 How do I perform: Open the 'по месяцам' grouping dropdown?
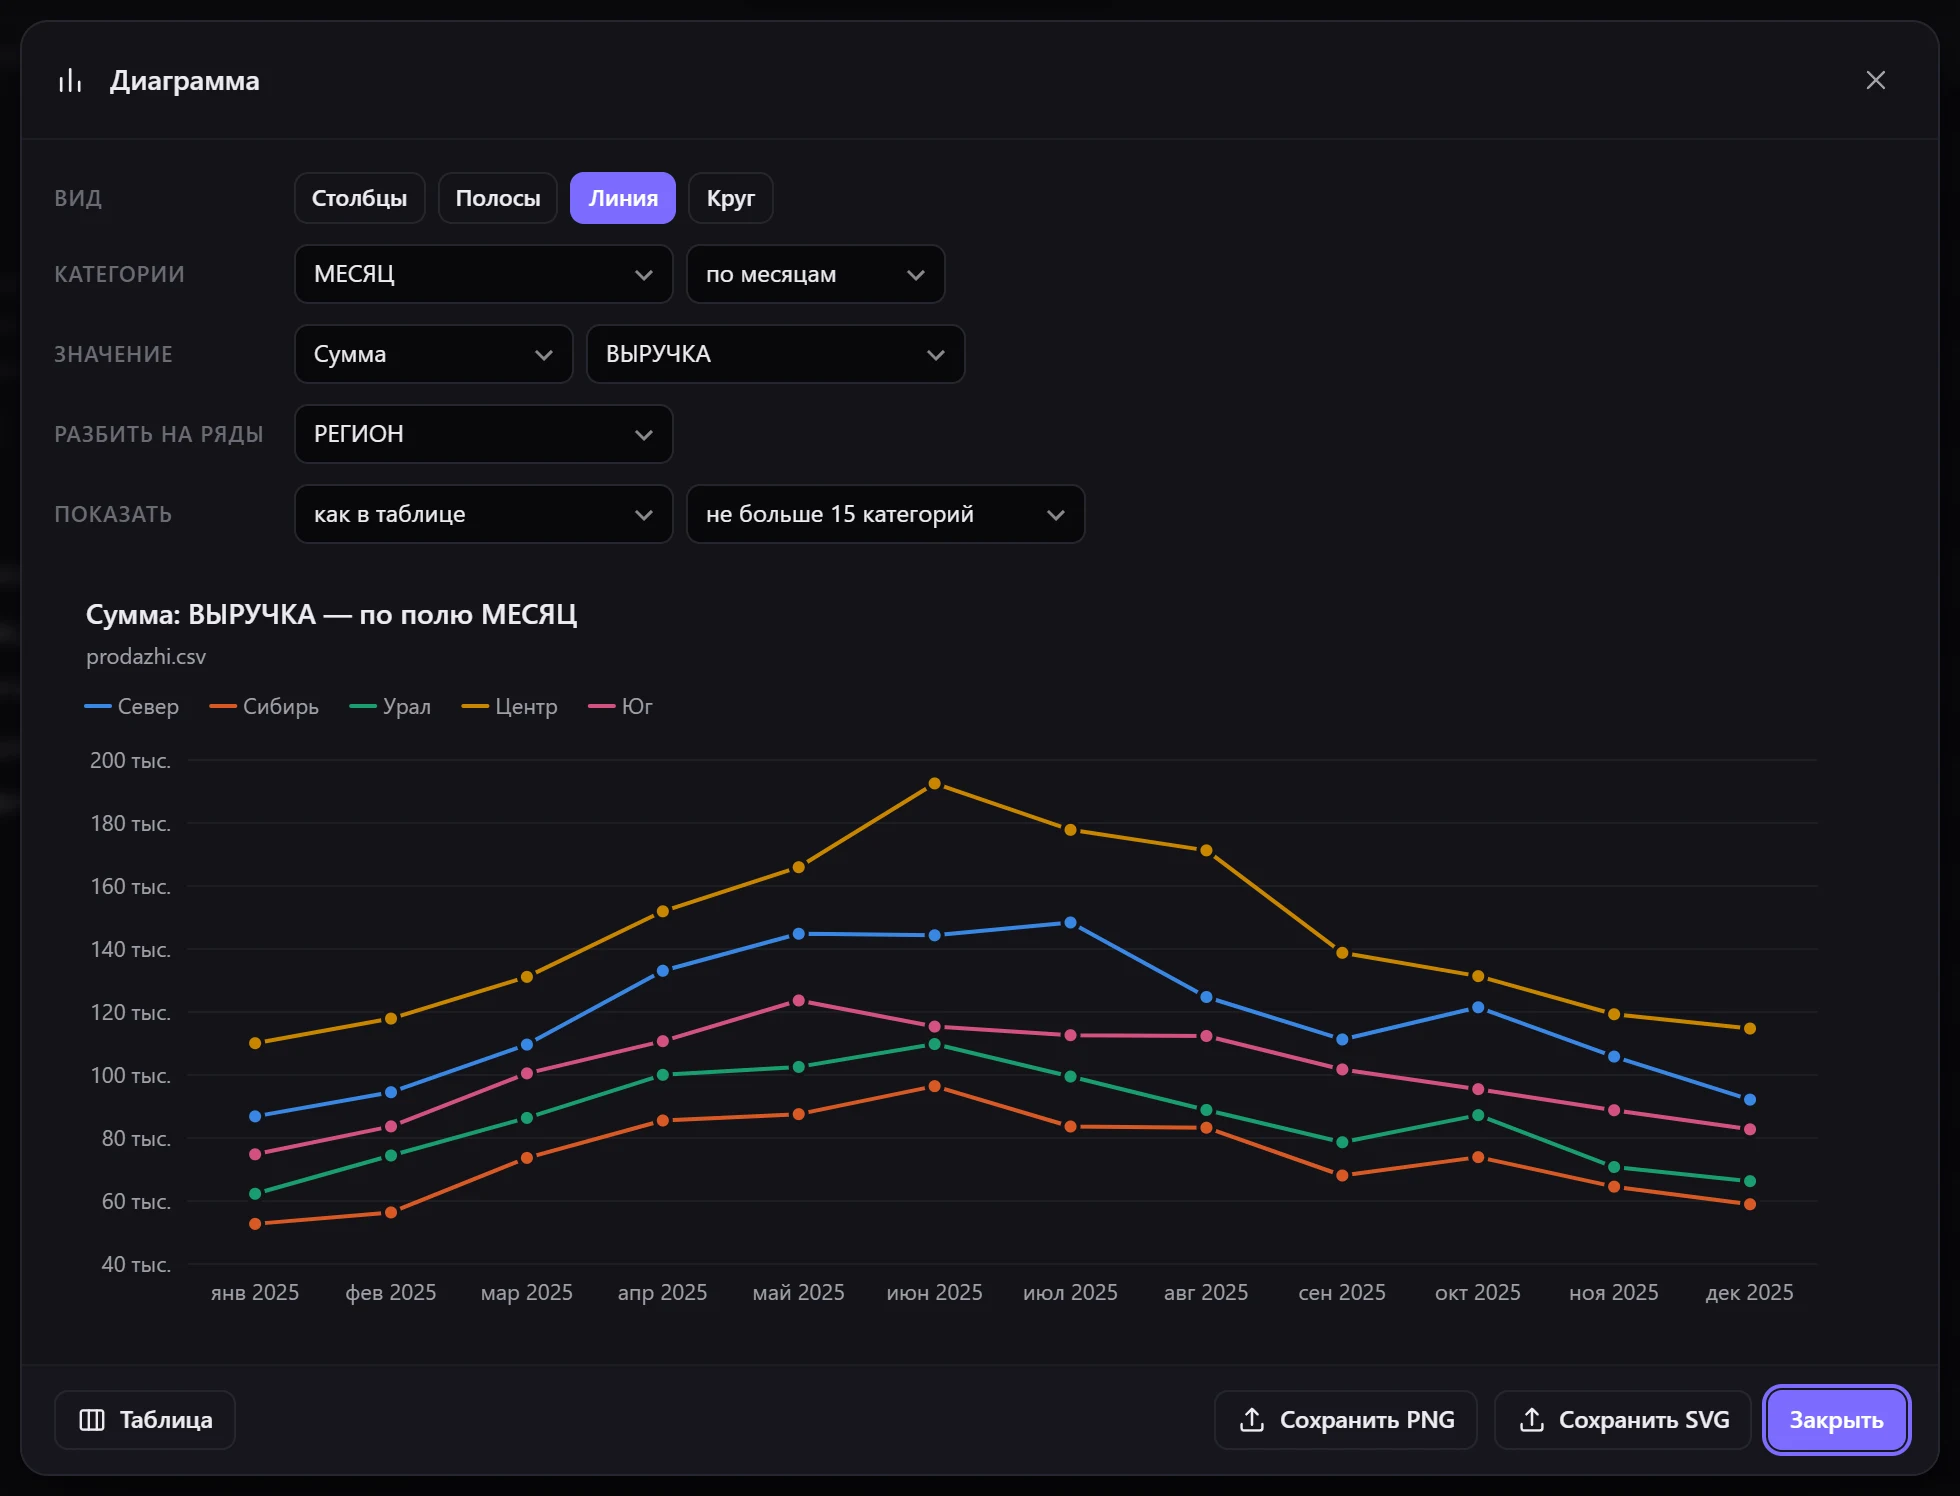coord(816,274)
